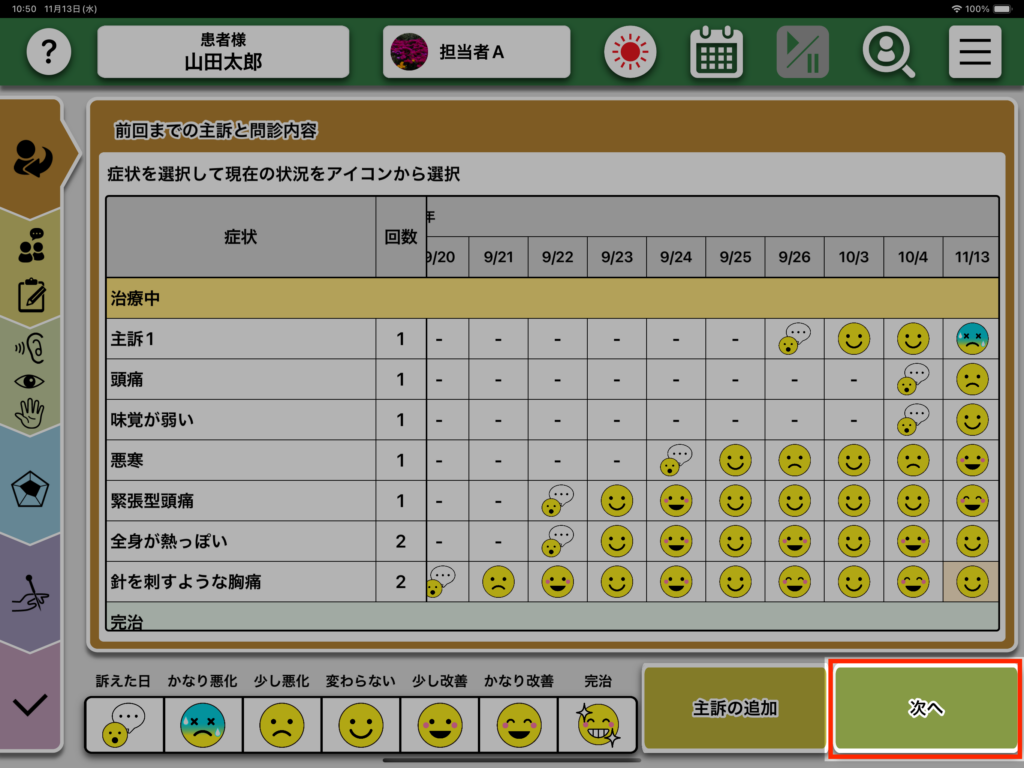
Task: Open the '担当者A' staff selector
Action: [x=476, y=52]
